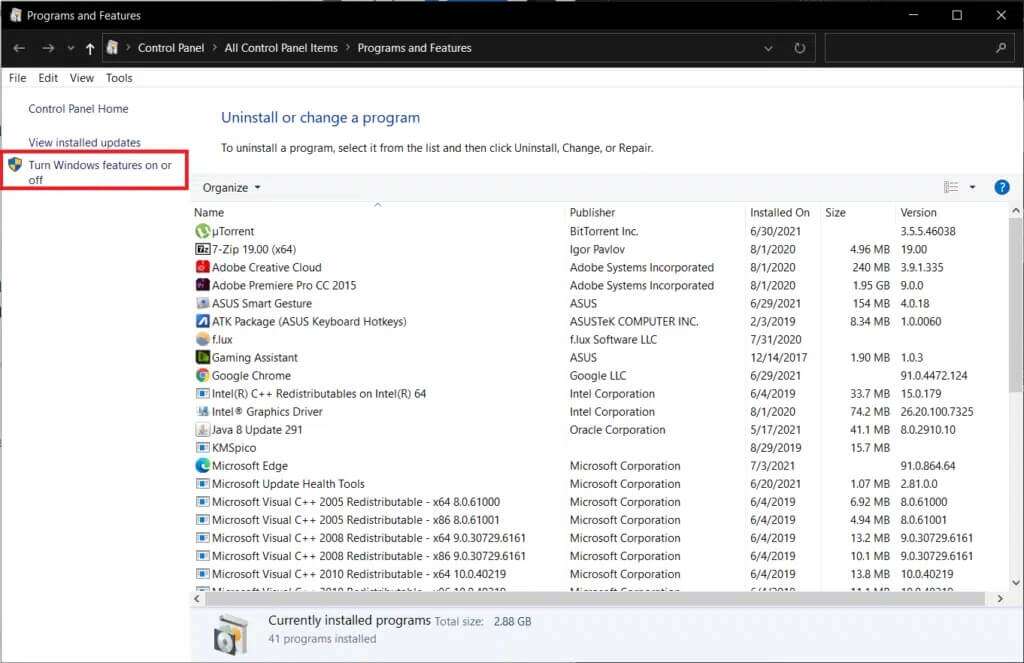Click the refresh address bar icon

799,48
